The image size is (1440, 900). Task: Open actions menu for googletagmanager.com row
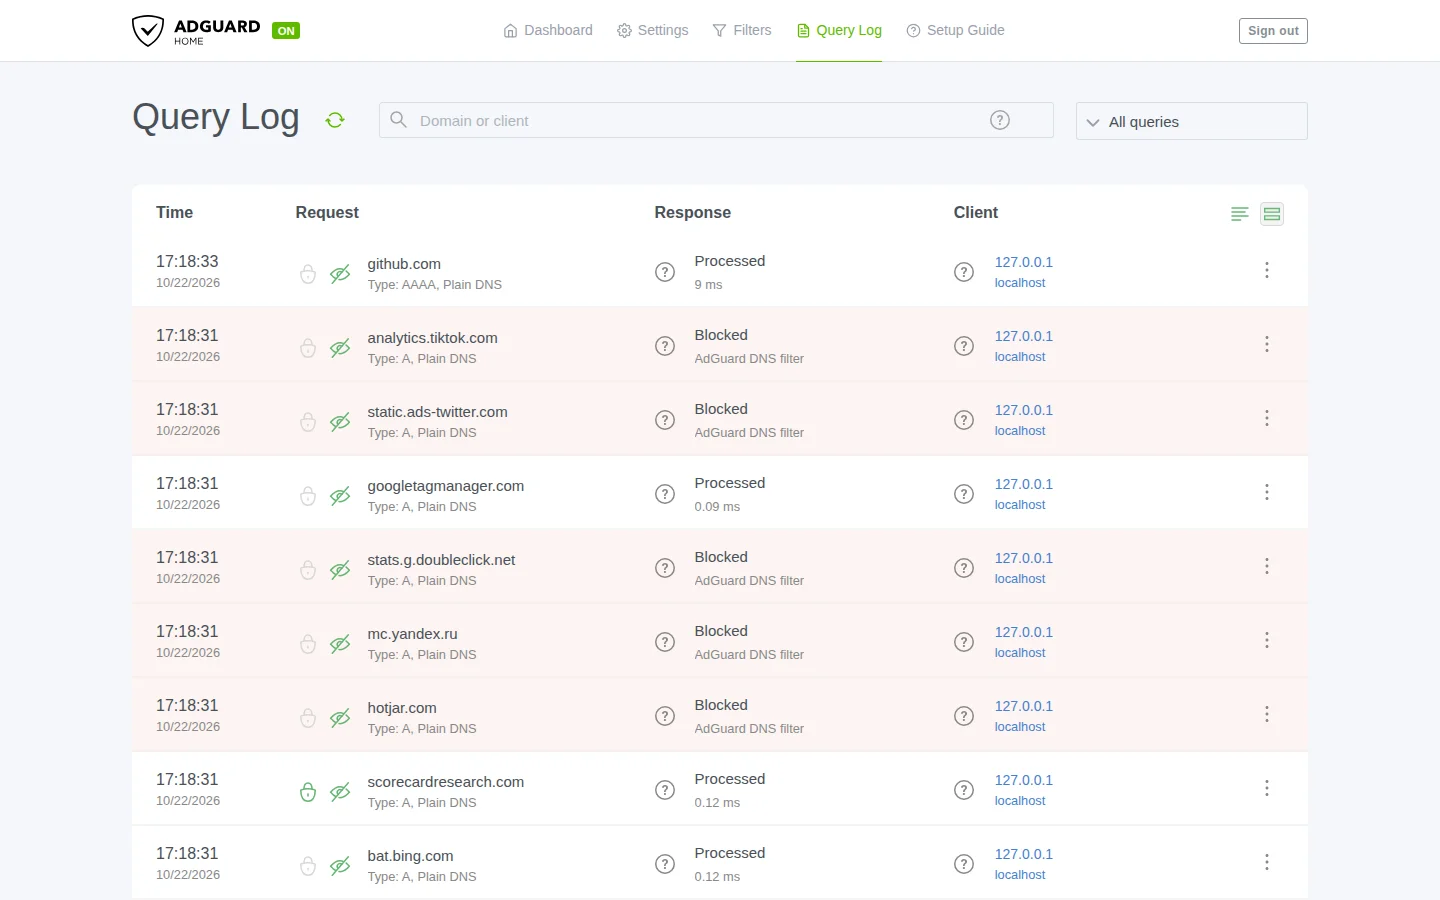pos(1267,492)
